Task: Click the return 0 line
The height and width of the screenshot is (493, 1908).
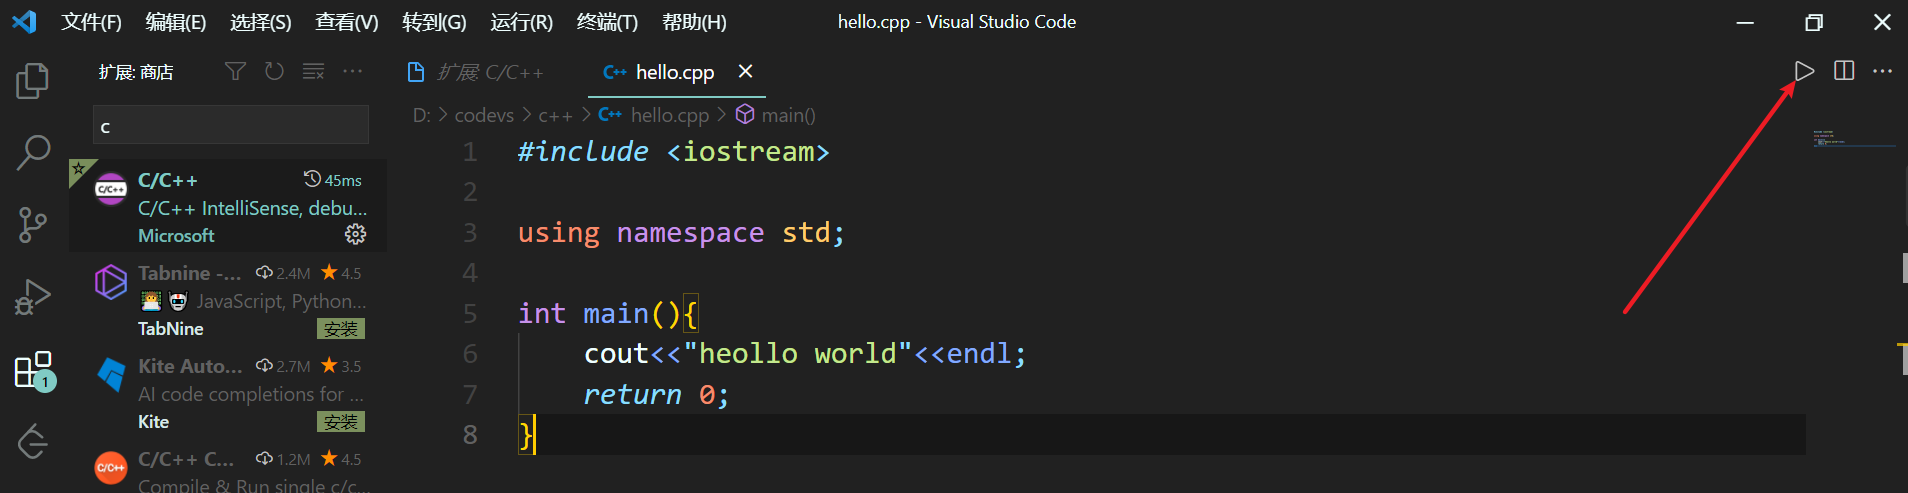Action: (x=656, y=394)
